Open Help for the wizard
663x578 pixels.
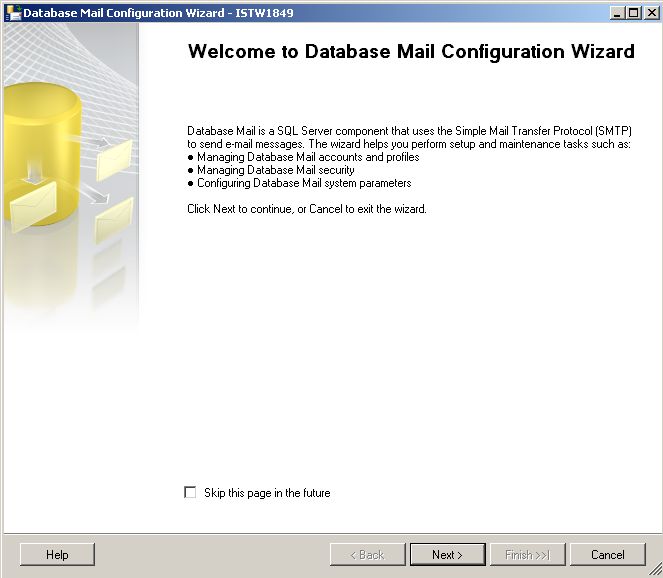[58, 554]
